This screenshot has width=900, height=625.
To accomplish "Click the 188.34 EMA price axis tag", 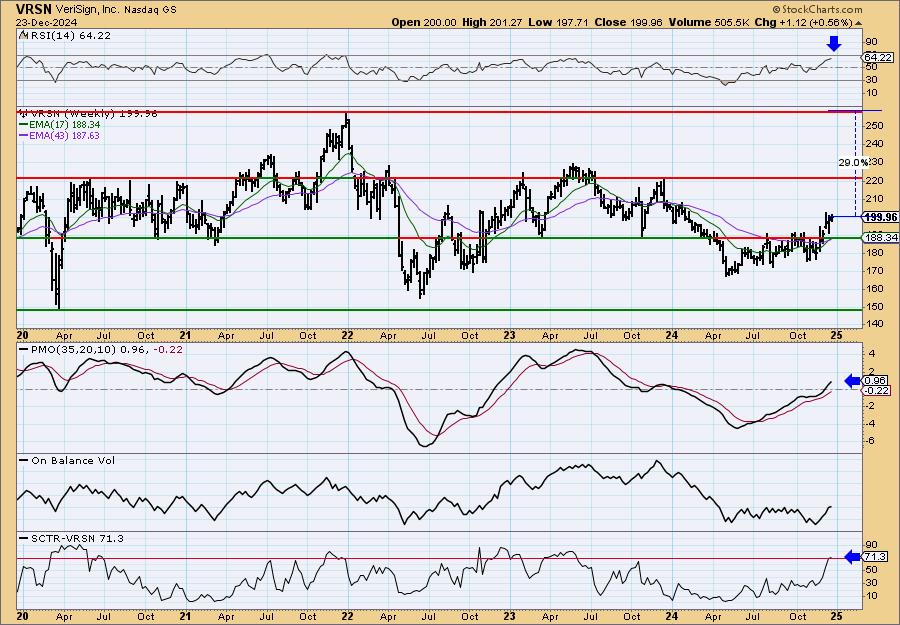I will coord(881,237).
